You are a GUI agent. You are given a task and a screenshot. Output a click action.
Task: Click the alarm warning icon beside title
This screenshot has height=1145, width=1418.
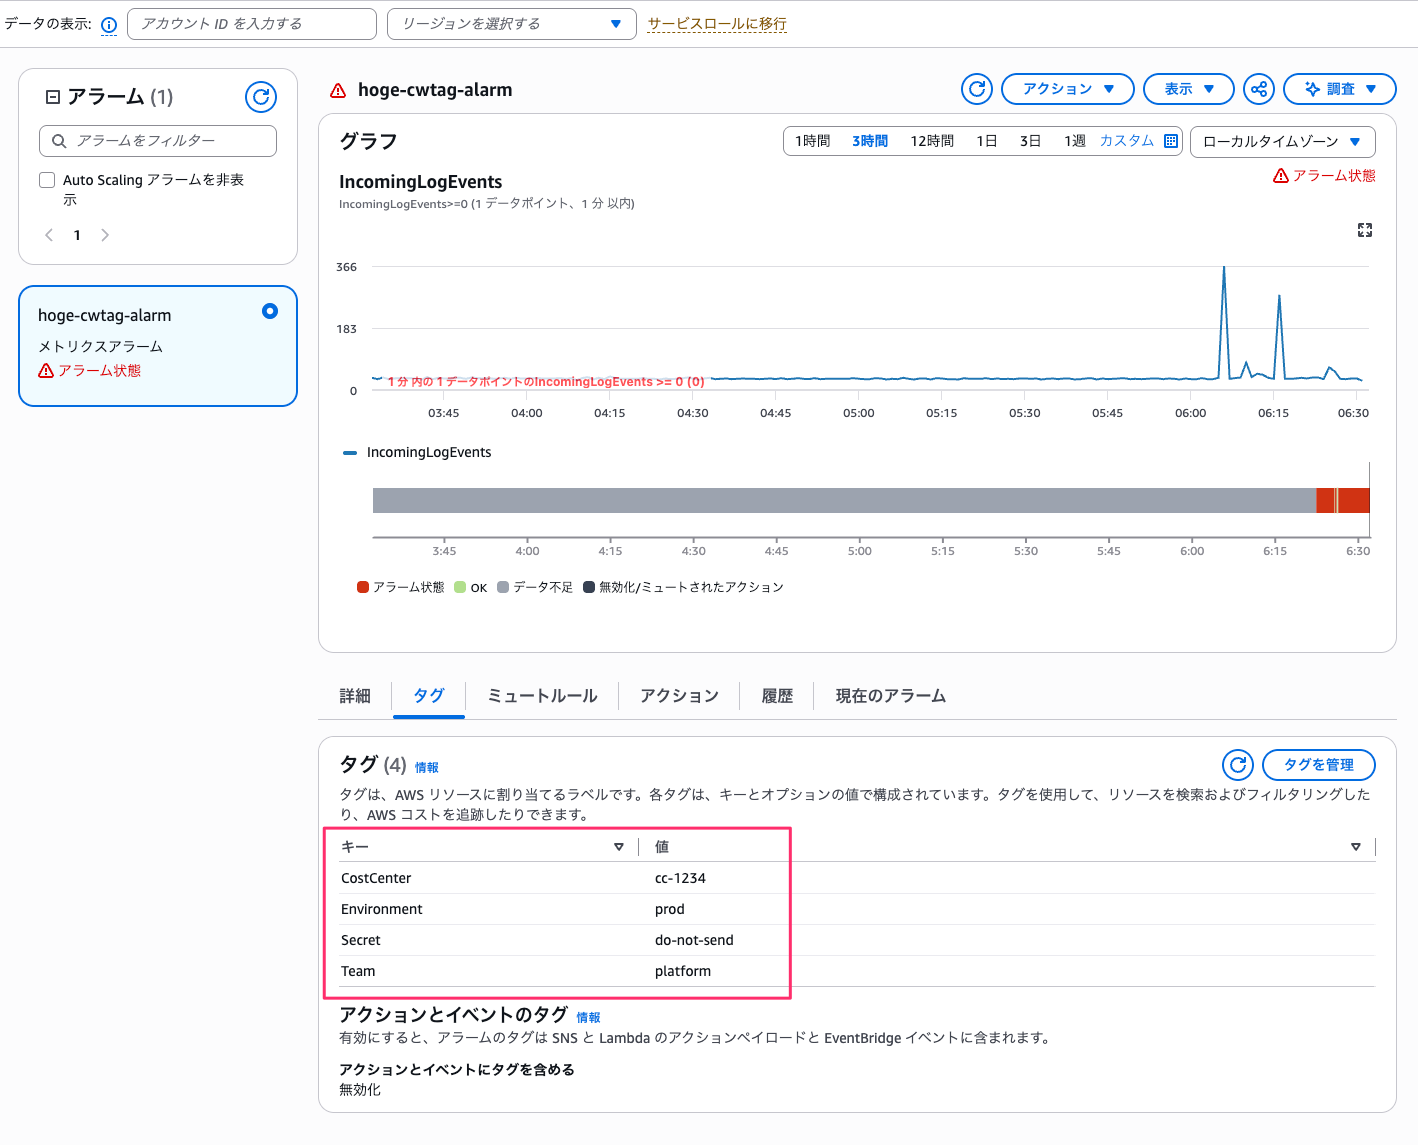point(338,90)
